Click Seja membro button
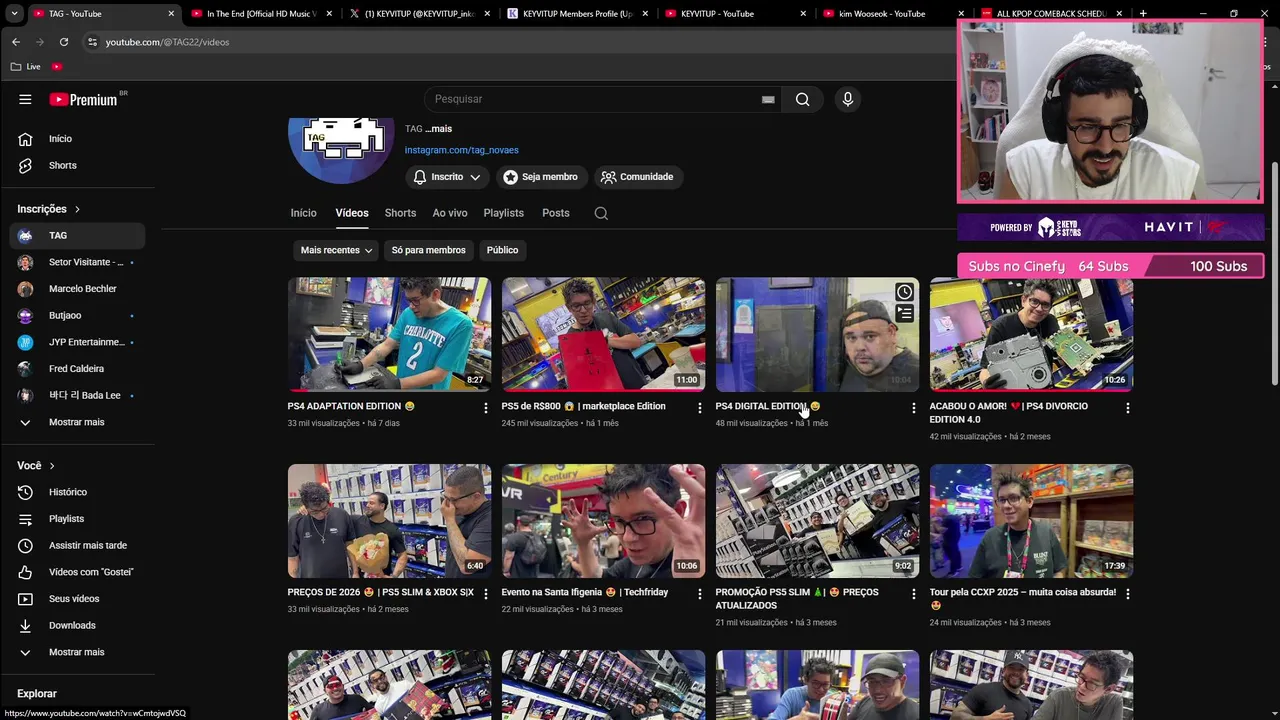1280x720 pixels. coord(540,177)
